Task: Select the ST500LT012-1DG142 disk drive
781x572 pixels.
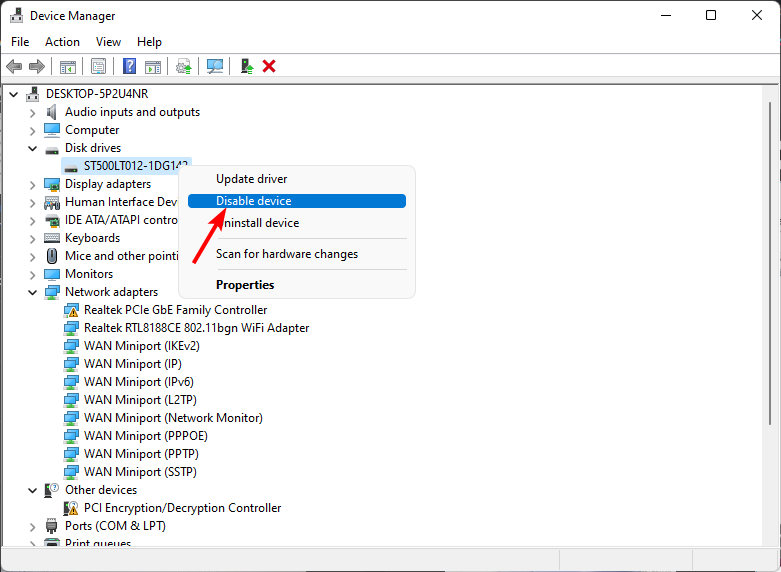Action: tap(127, 166)
